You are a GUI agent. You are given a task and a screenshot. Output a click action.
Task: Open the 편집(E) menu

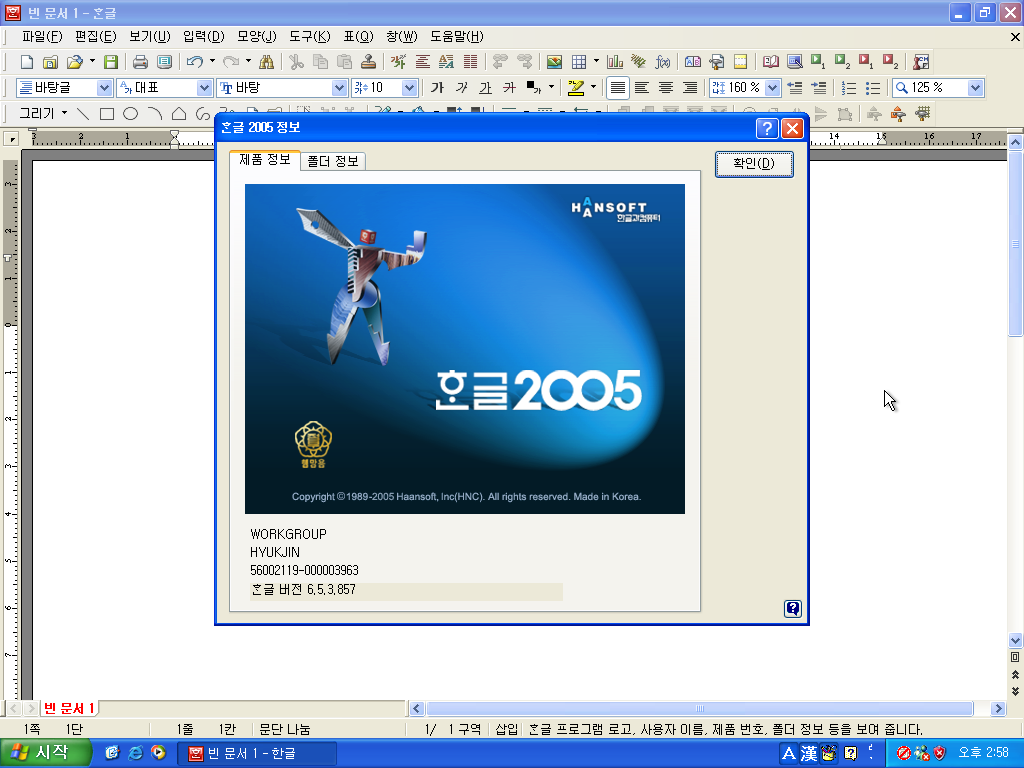95,37
